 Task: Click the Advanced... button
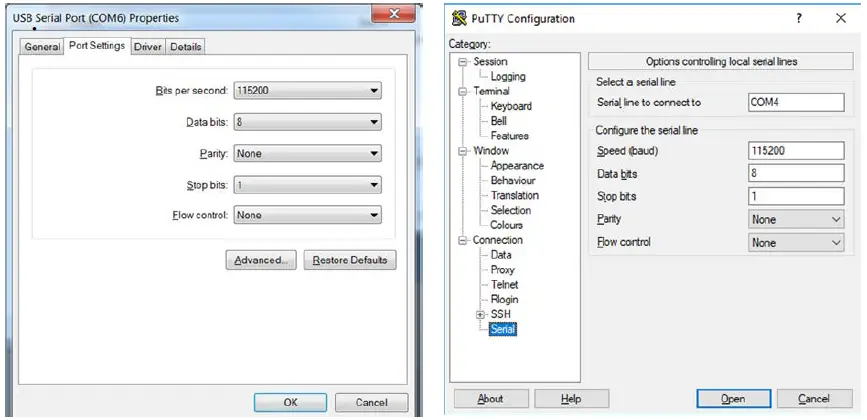click(260, 261)
